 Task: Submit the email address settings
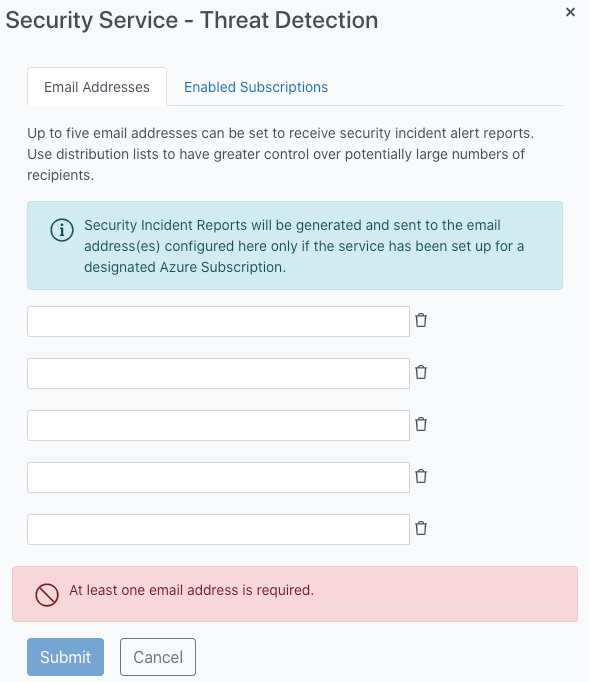(x=65, y=657)
